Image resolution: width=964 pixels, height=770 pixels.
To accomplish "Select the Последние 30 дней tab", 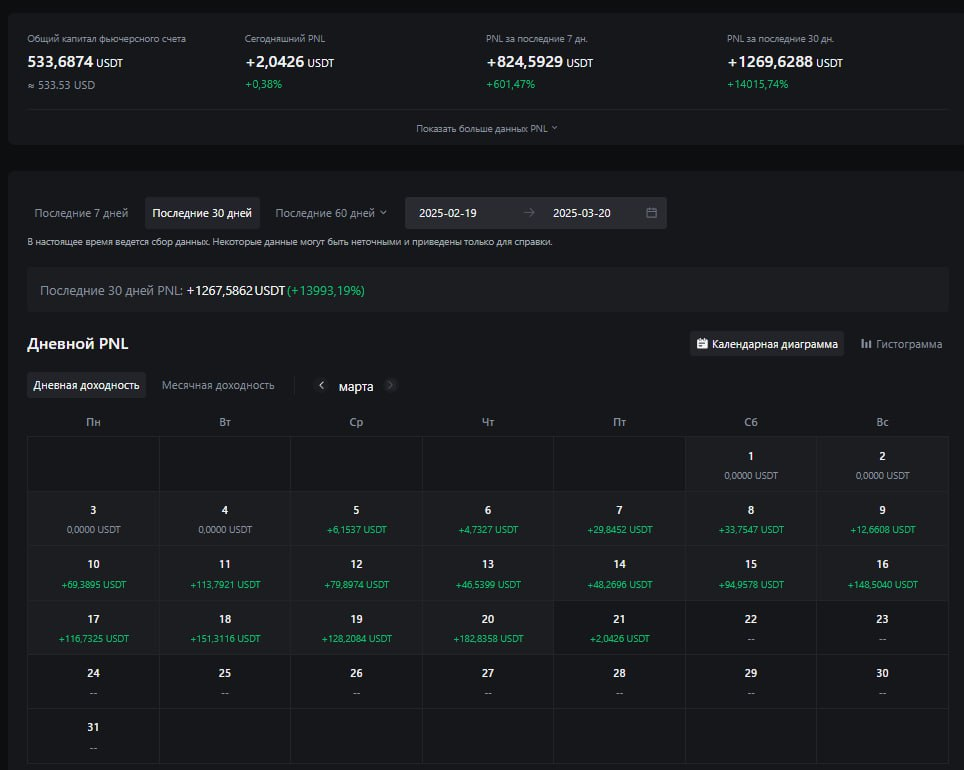I will click(202, 213).
